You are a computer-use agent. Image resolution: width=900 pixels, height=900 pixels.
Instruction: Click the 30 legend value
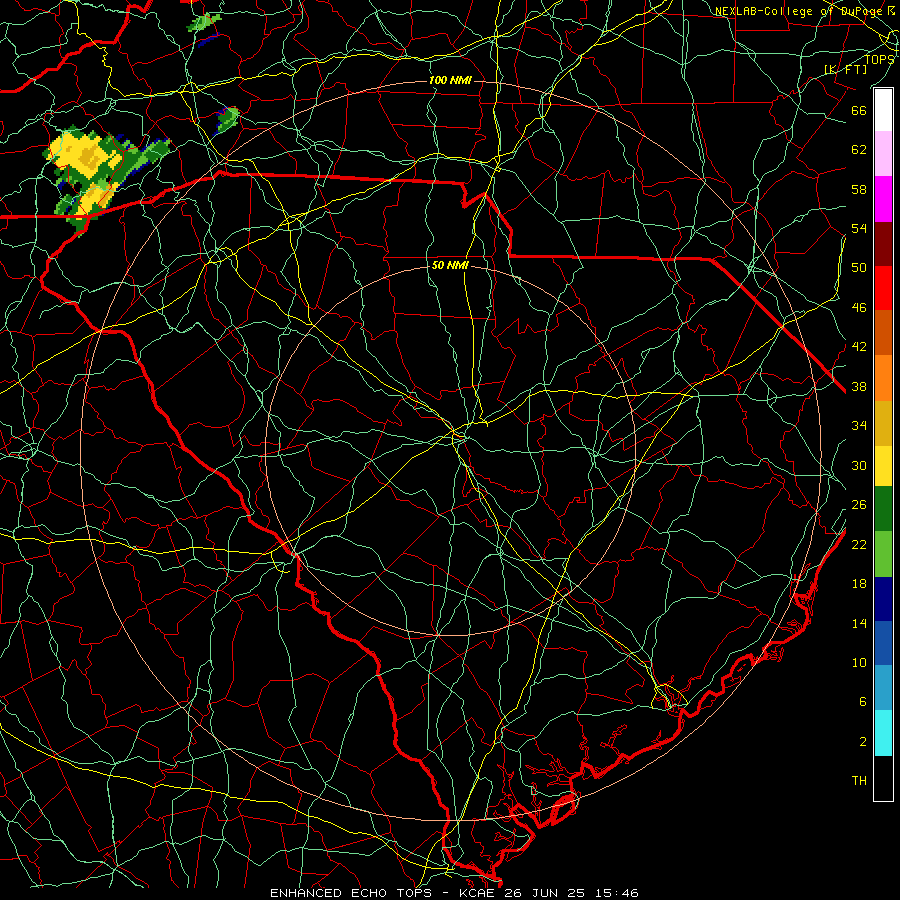859,465
